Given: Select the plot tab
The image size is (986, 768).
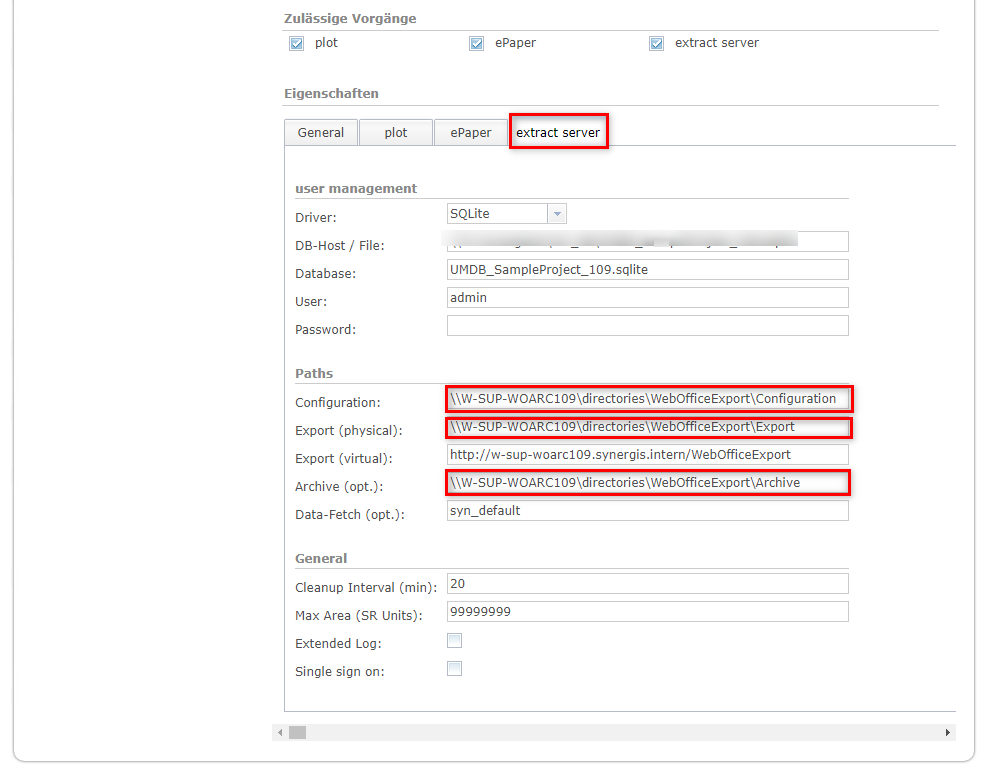Looking at the screenshot, I should (x=395, y=132).
